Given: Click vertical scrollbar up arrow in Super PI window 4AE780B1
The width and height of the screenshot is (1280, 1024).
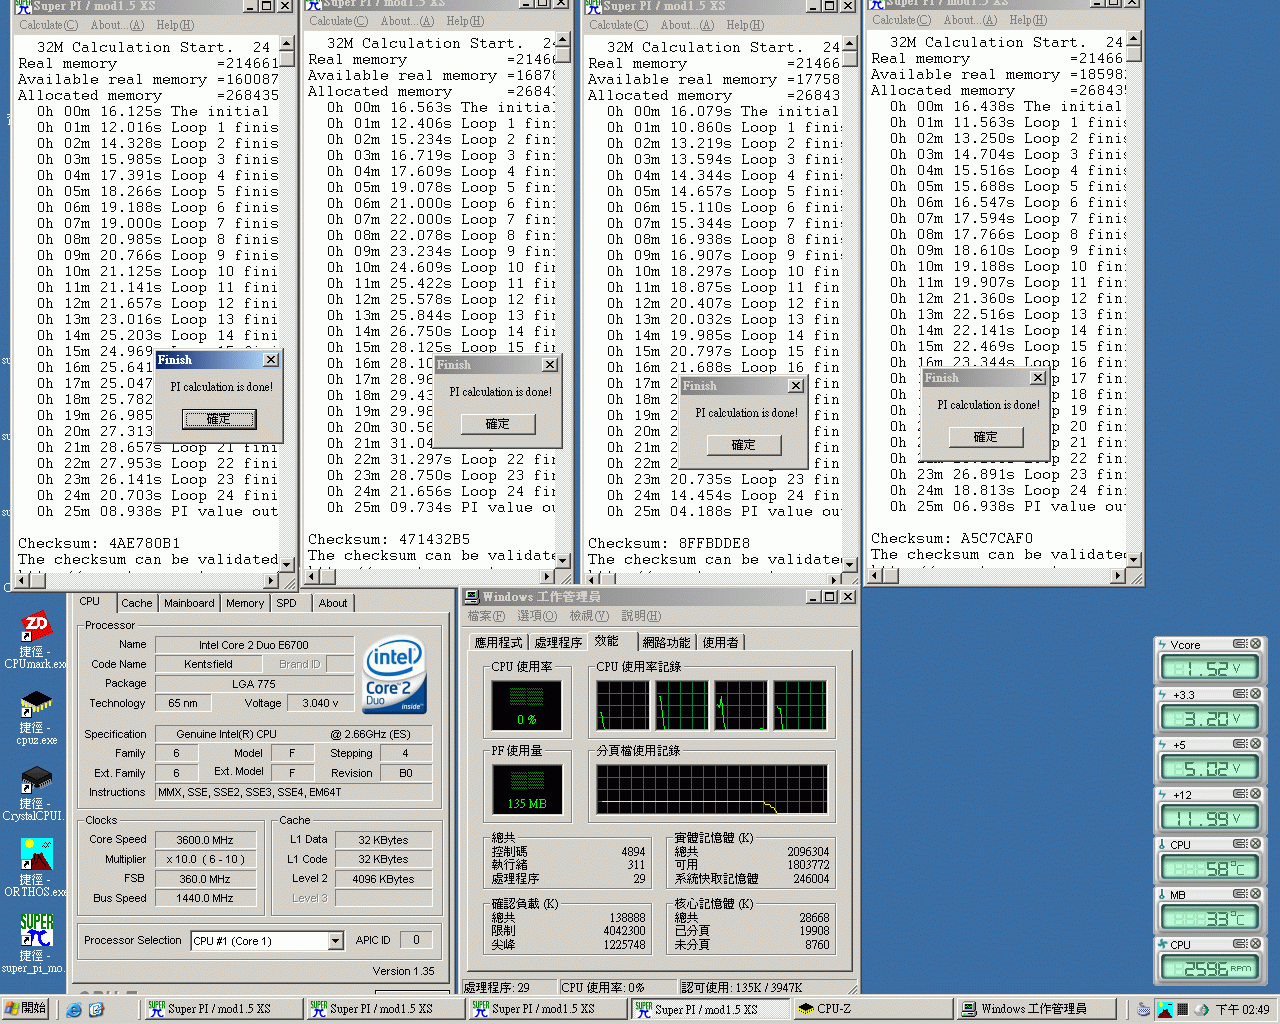Looking at the screenshot, I should pyautogui.click(x=286, y=45).
